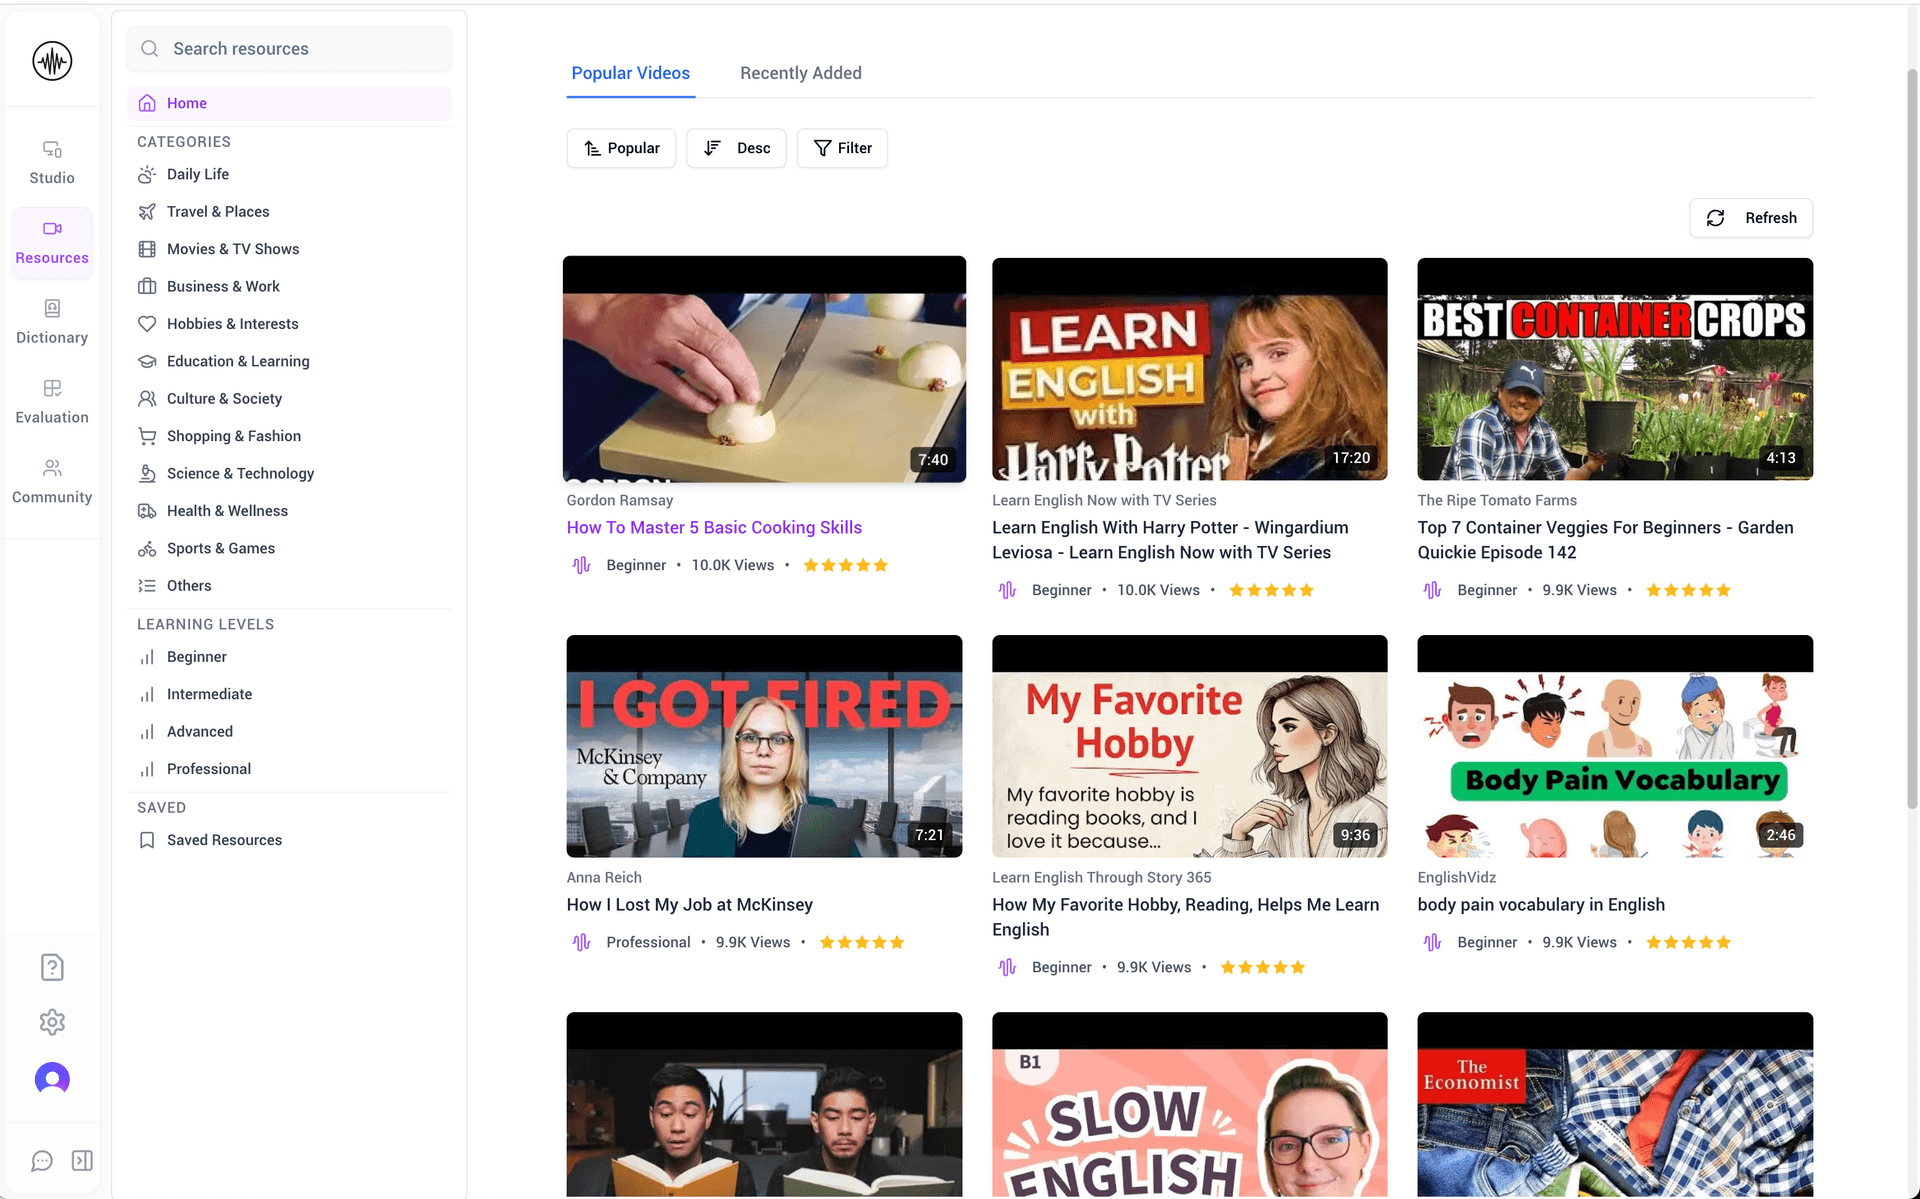The width and height of the screenshot is (1920, 1199).
Task: Open the chat feedback bubble
Action: 41,1160
